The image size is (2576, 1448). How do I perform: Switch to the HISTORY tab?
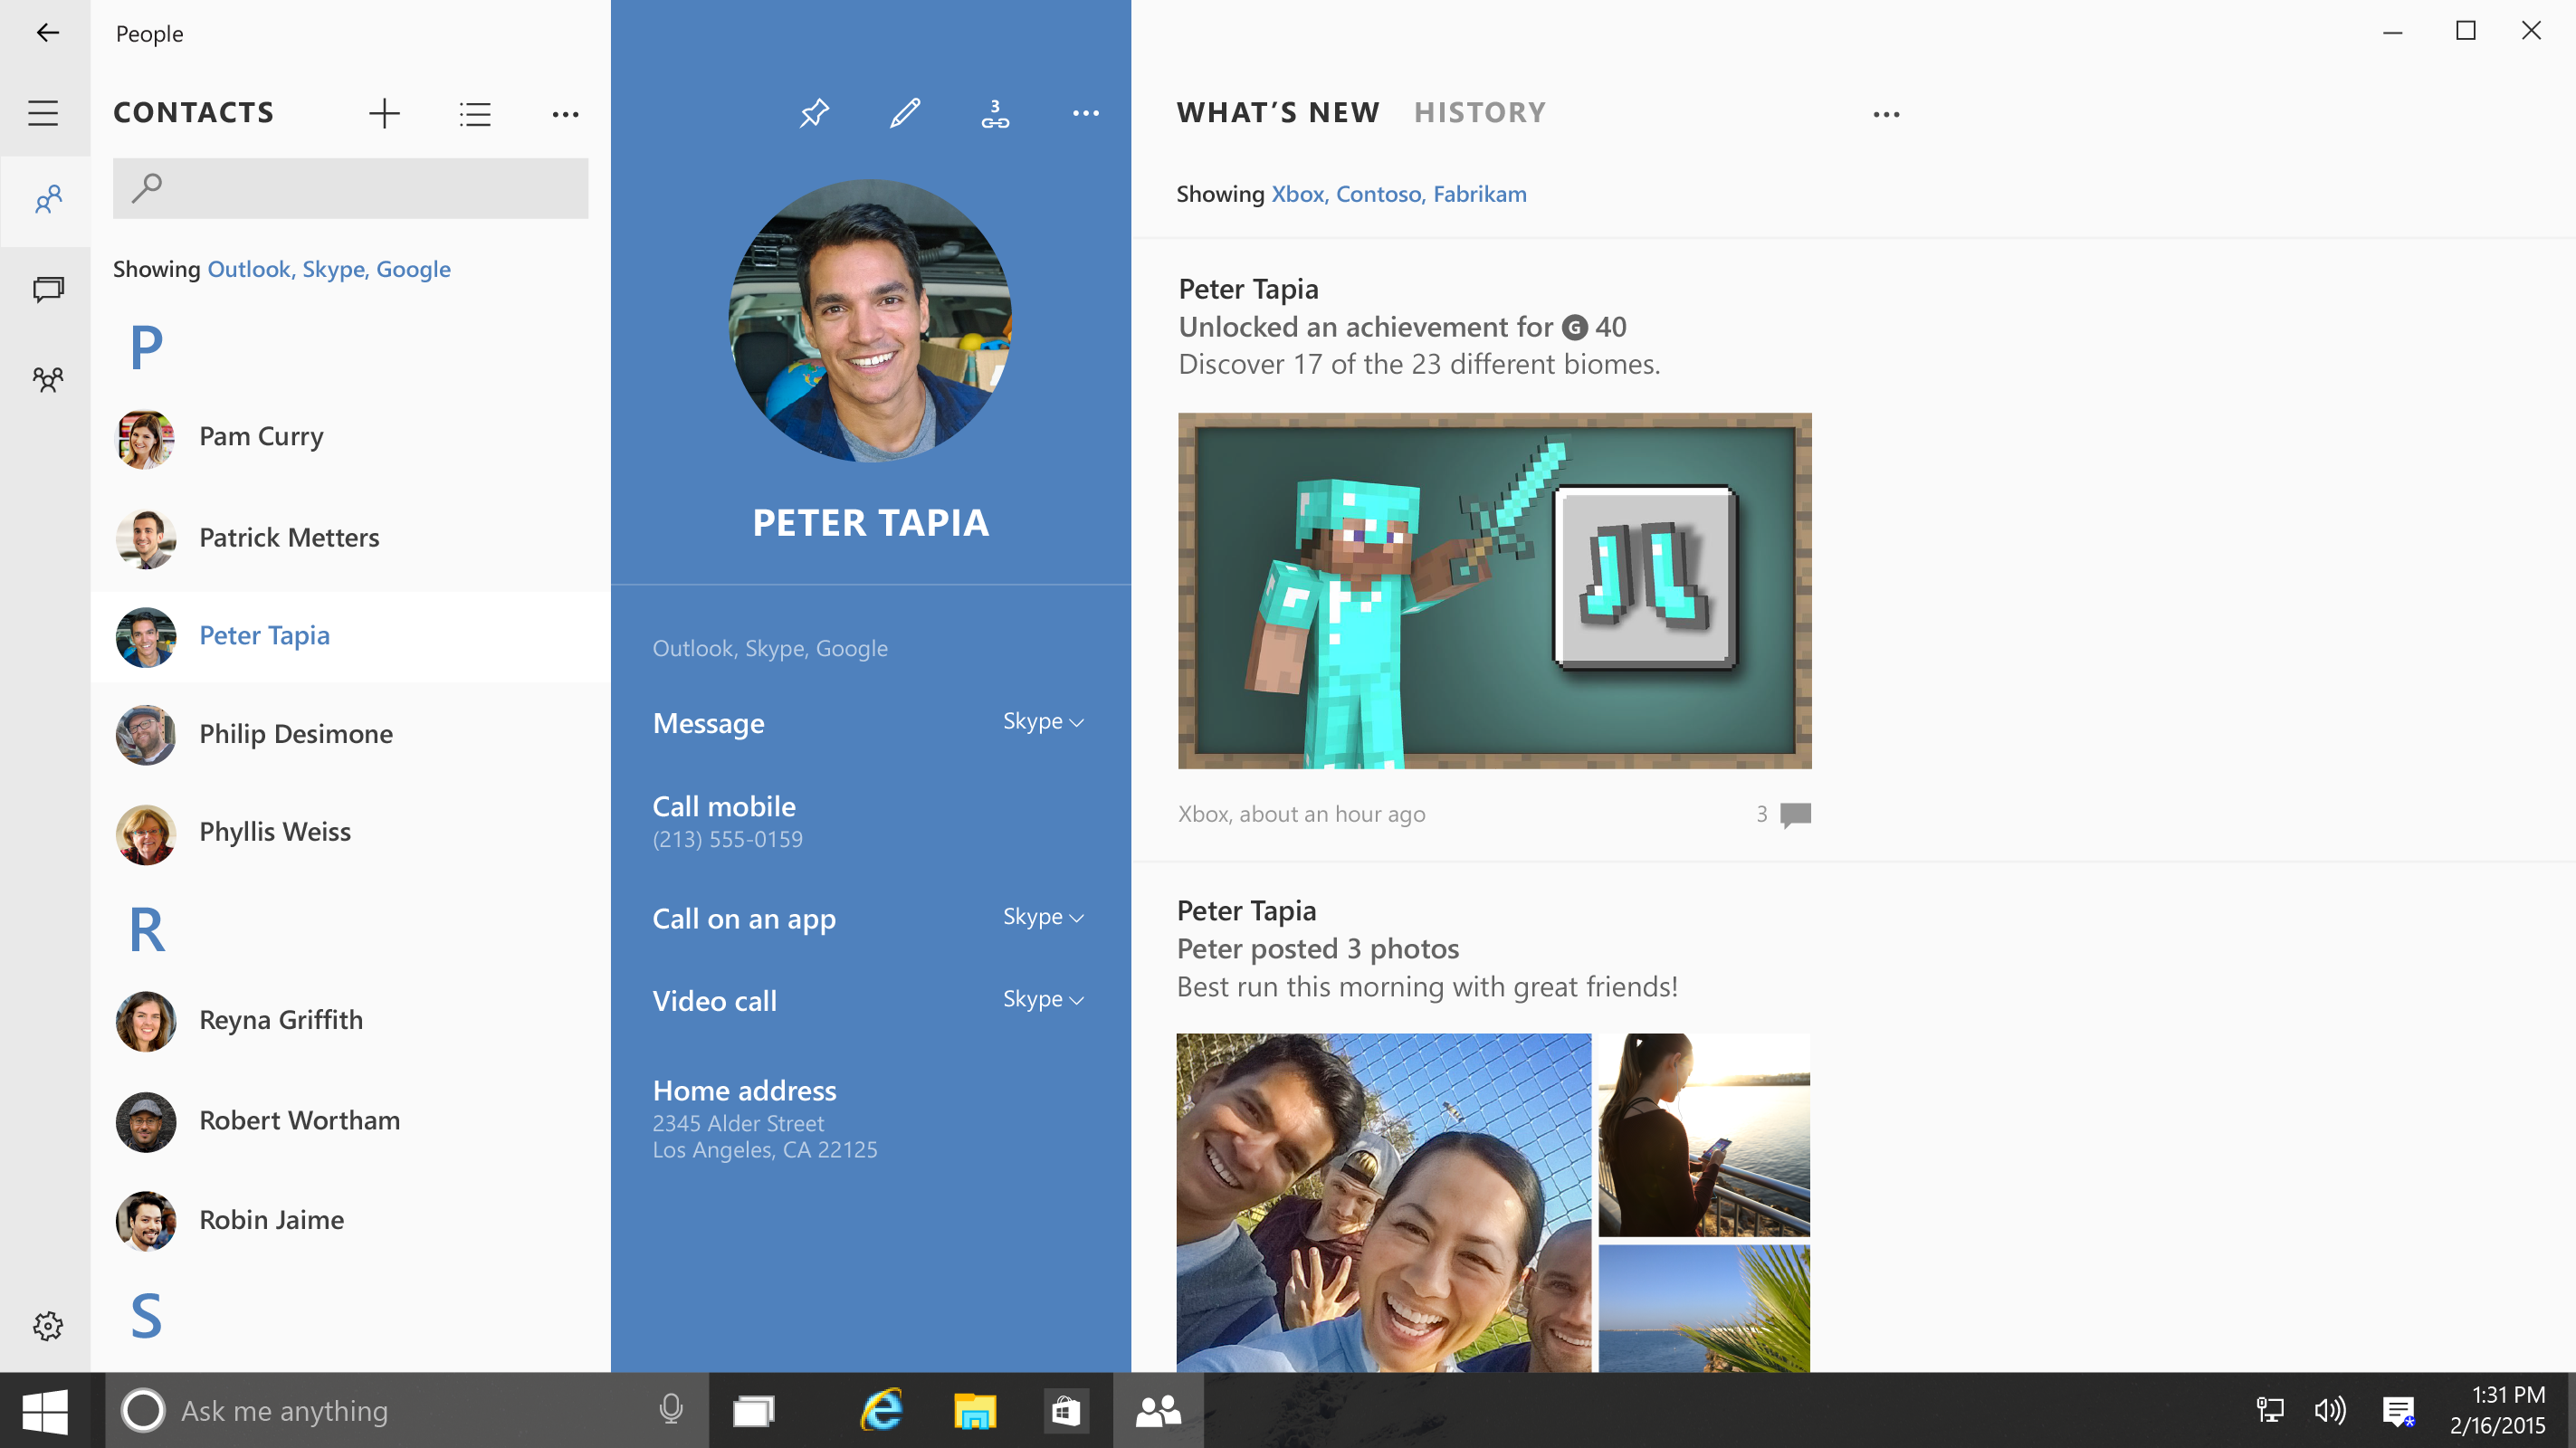pos(1479,111)
